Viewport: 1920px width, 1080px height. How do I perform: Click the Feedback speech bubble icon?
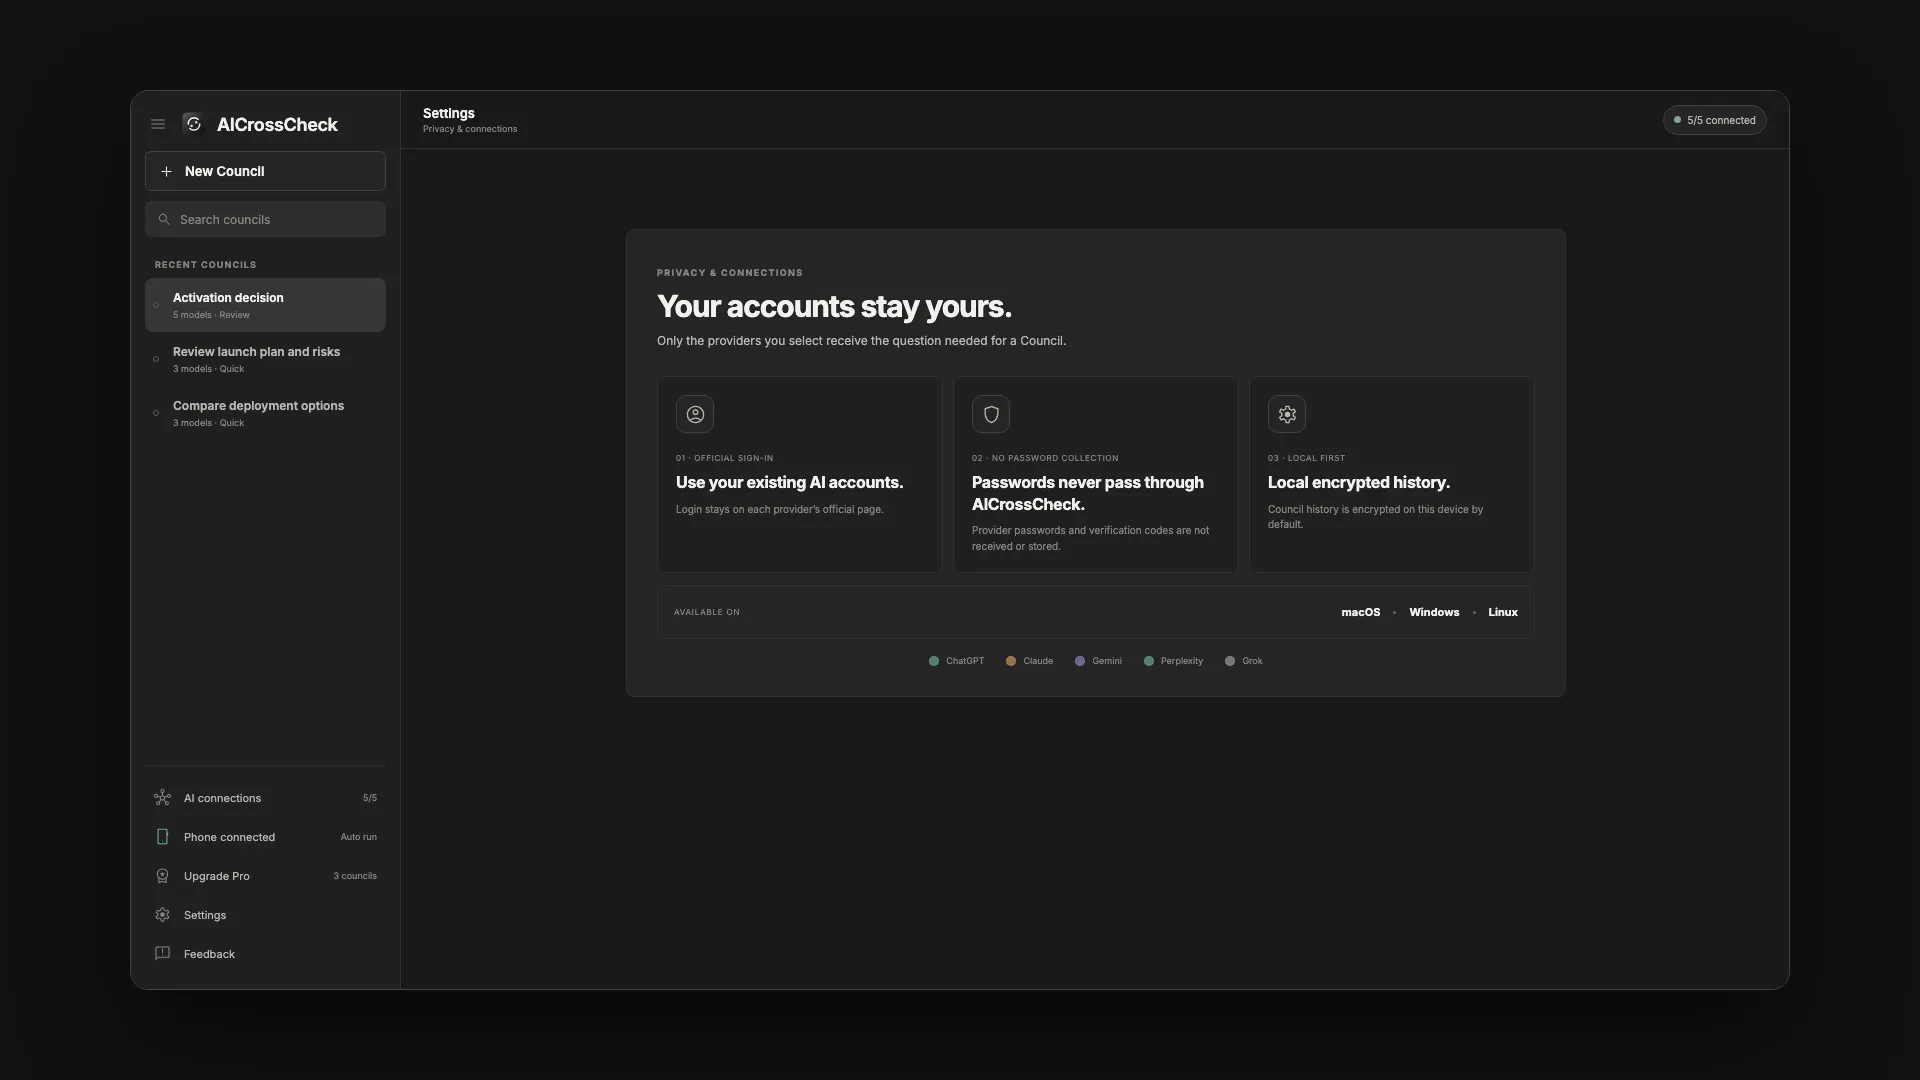coord(162,953)
